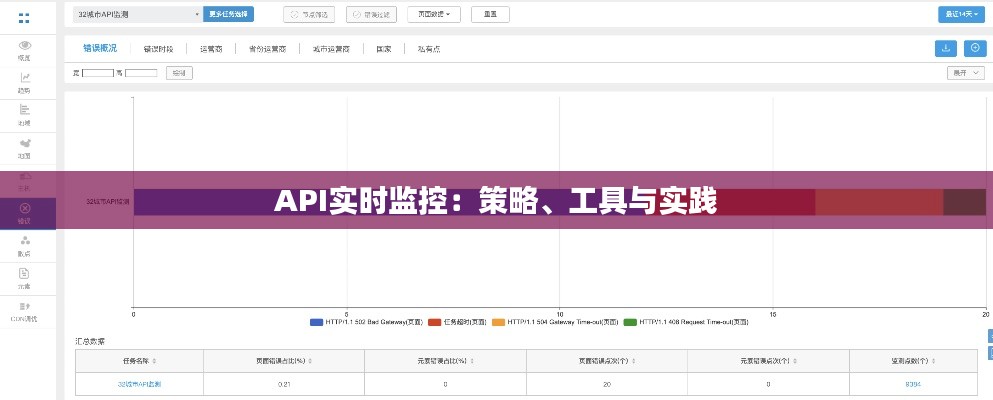The width and height of the screenshot is (993, 400).
Task: Open the document report icon in sidebar
Action: pos(25,273)
